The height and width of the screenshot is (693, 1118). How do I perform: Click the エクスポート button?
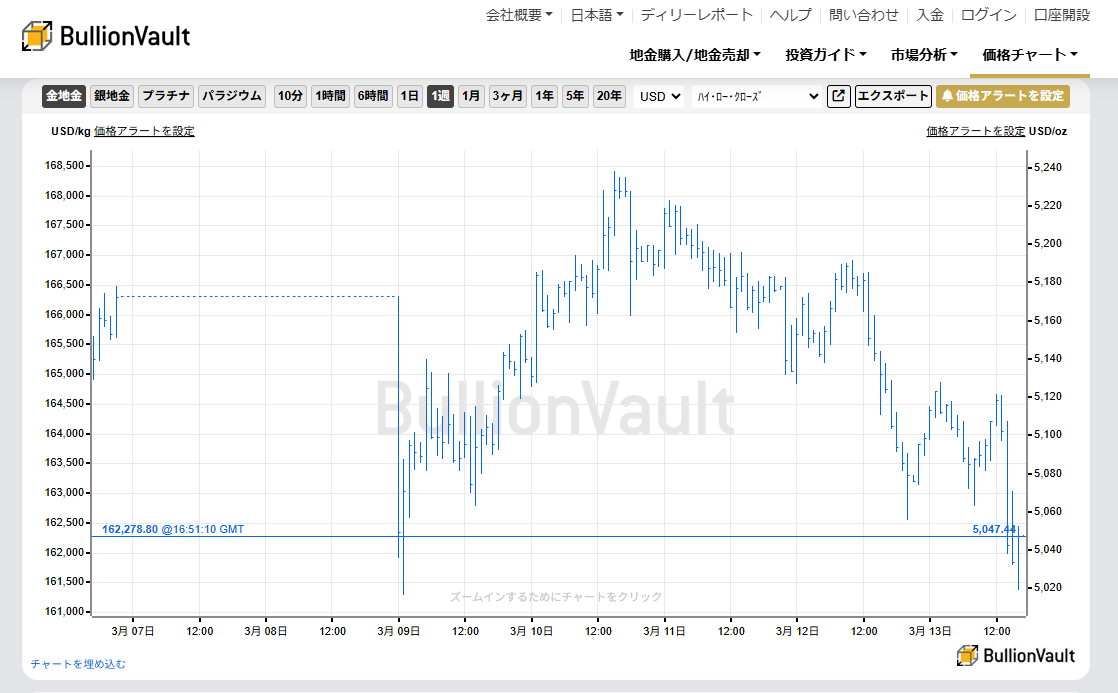[893, 96]
